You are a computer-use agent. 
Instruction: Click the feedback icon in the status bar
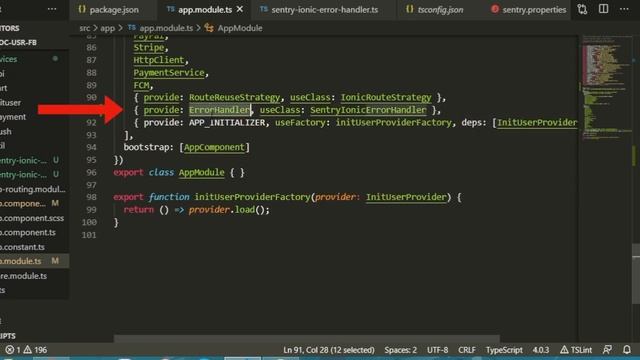pos(607,350)
